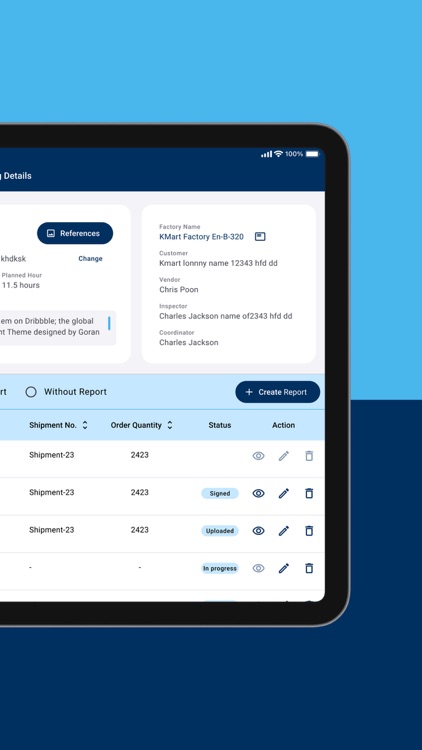Click the inspector name Charles Jackson name of2343
This screenshot has width=422, height=750.
[x=226, y=316]
